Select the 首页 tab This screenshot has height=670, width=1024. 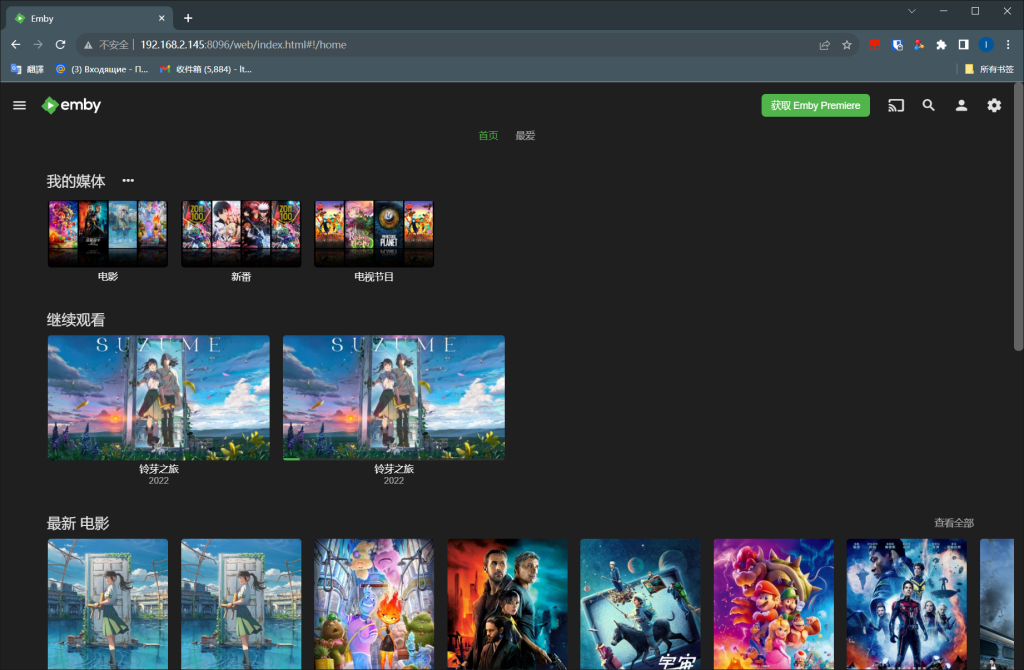[x=488, y=135]
